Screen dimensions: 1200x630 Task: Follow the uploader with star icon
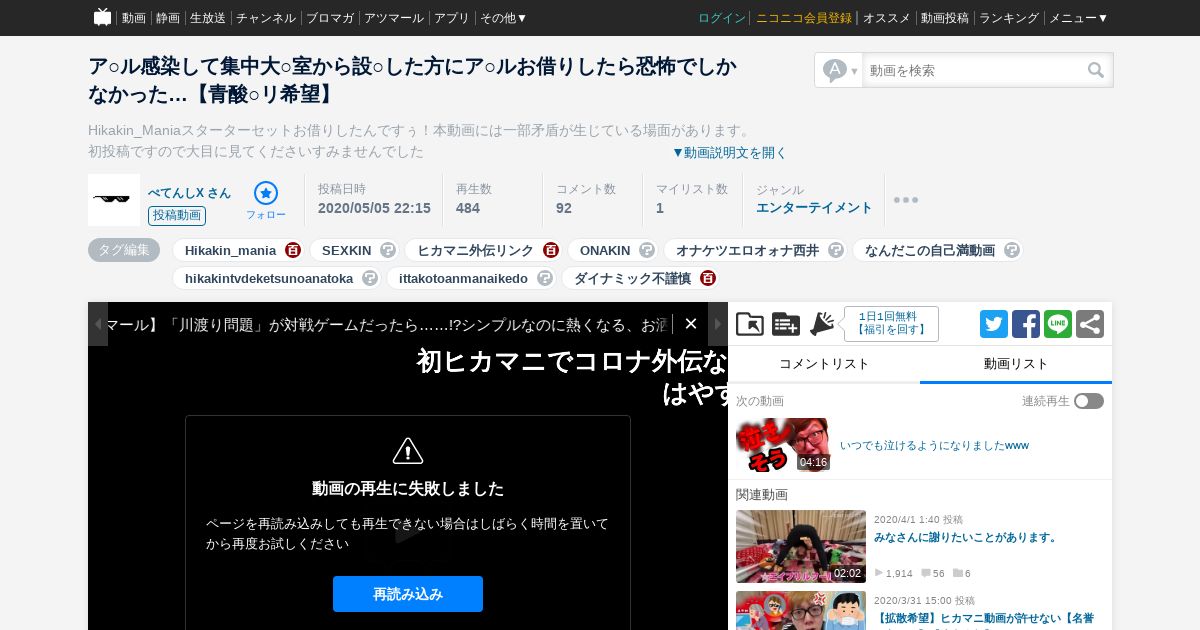[x=266, y=200]
